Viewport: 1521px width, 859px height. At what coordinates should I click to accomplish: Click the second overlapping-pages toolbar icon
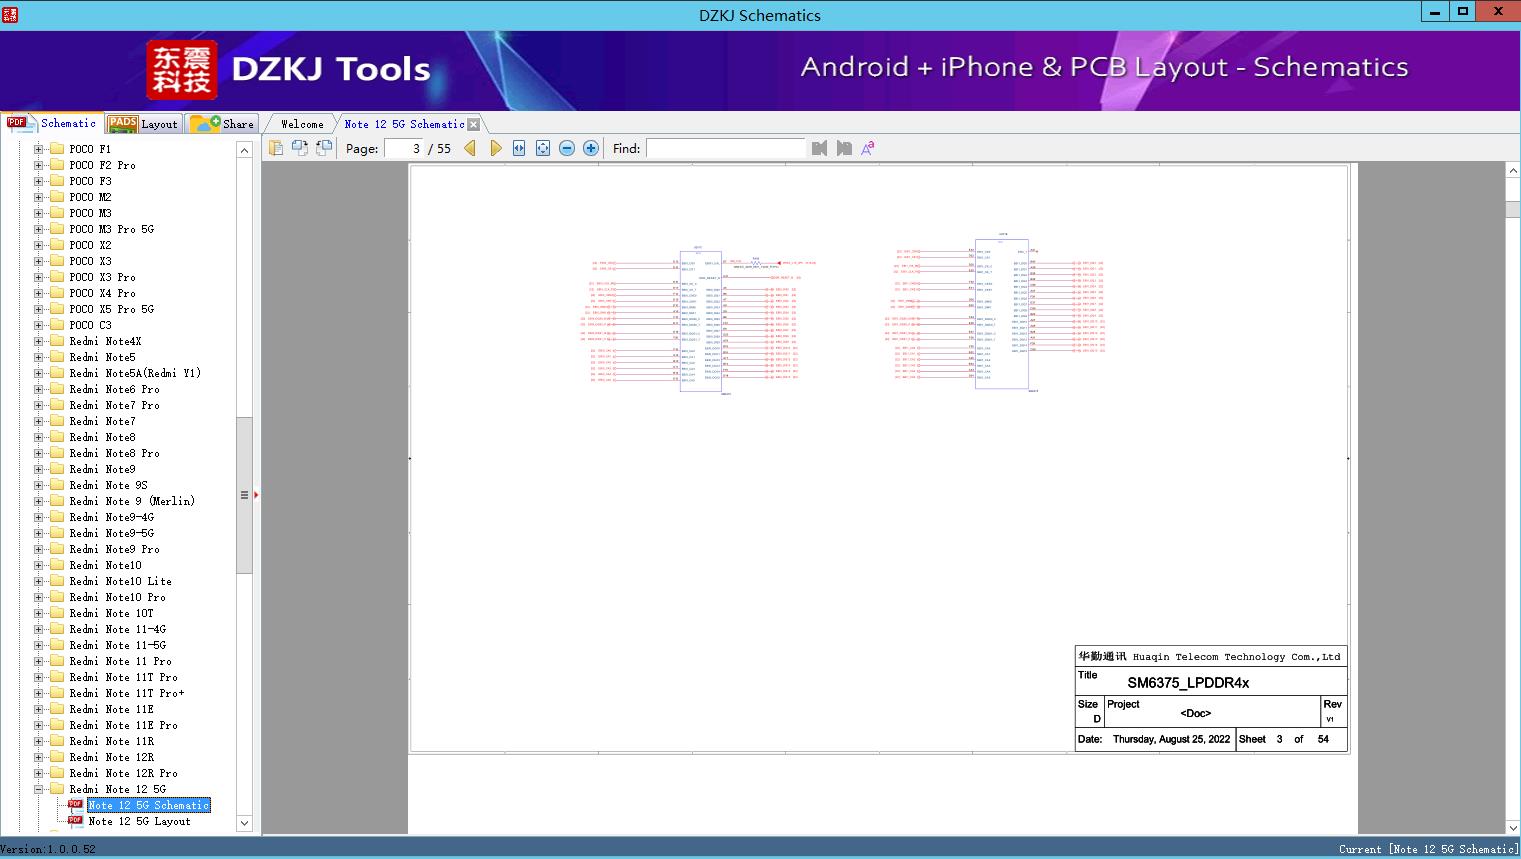(x=299, y=148)
